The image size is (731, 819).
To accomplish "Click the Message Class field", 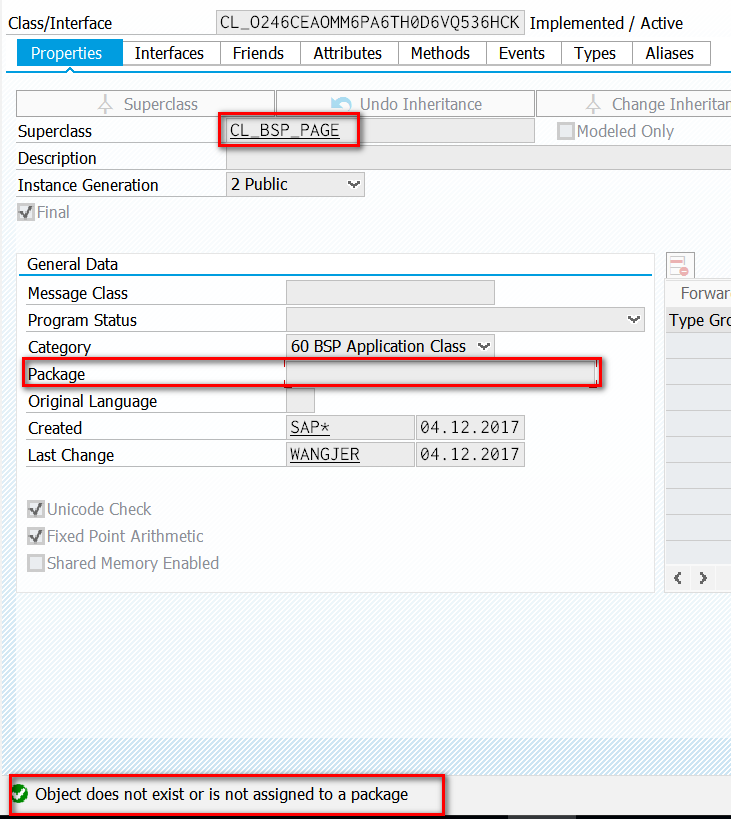I will (x=390, y=292).
